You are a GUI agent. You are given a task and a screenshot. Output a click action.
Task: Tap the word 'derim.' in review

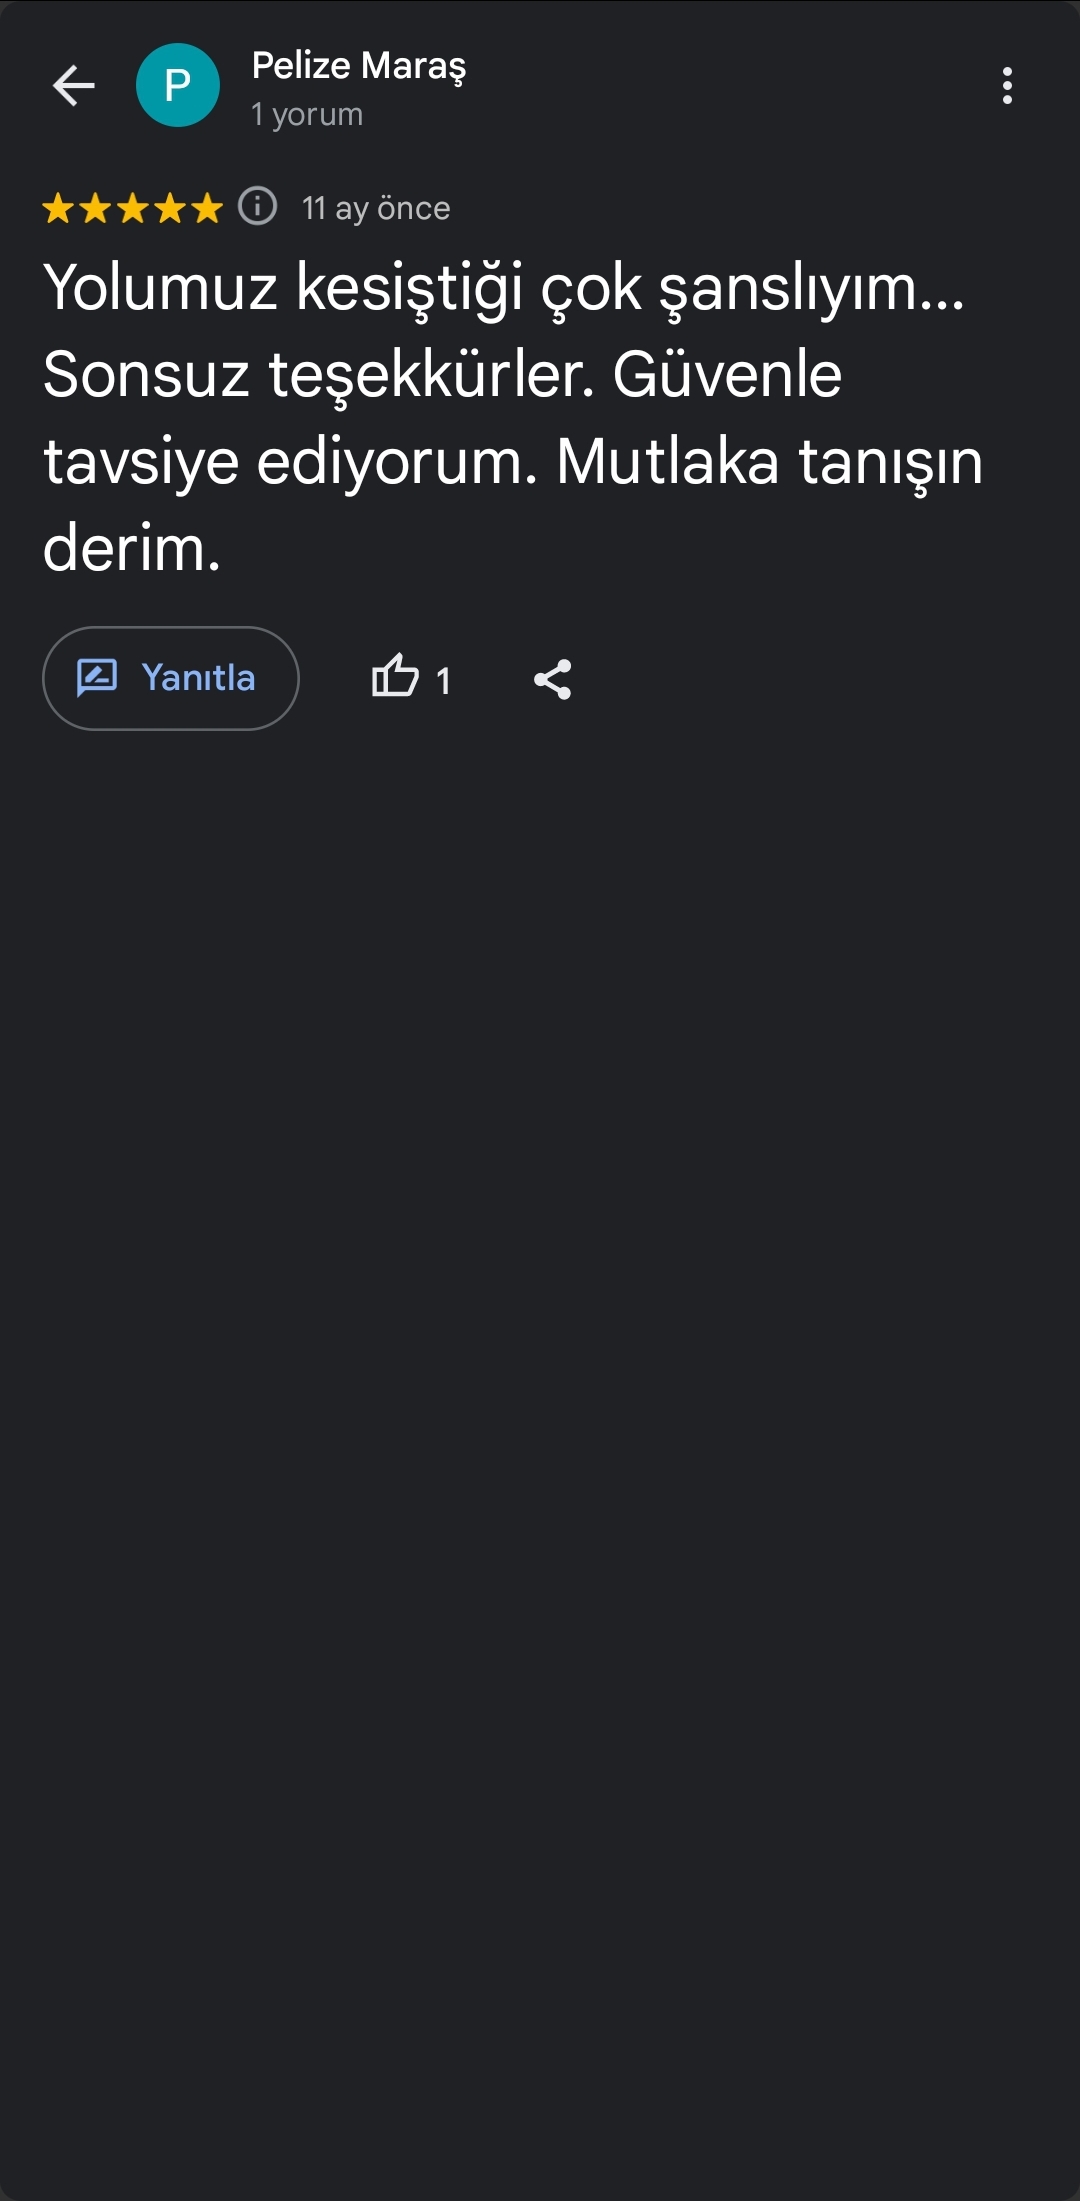coord(131,549)
